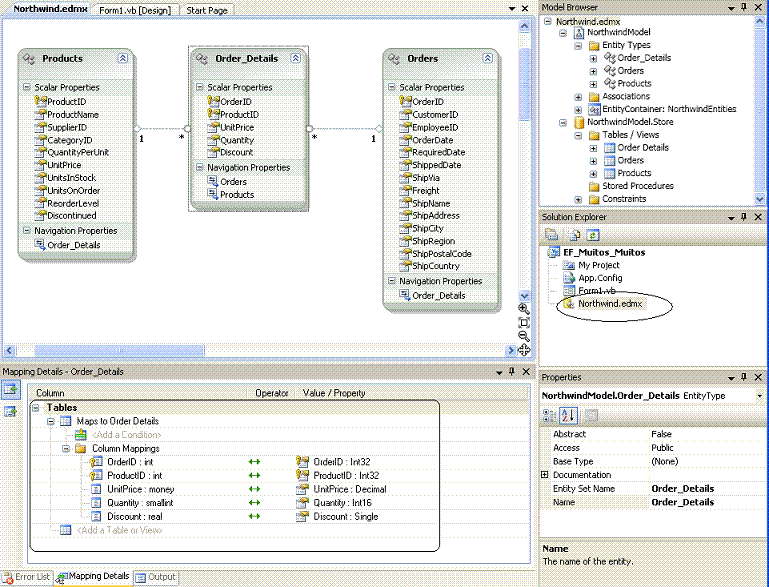
Task: Click EF_Muitos_Muitos project icon
Action: point(553,252)
